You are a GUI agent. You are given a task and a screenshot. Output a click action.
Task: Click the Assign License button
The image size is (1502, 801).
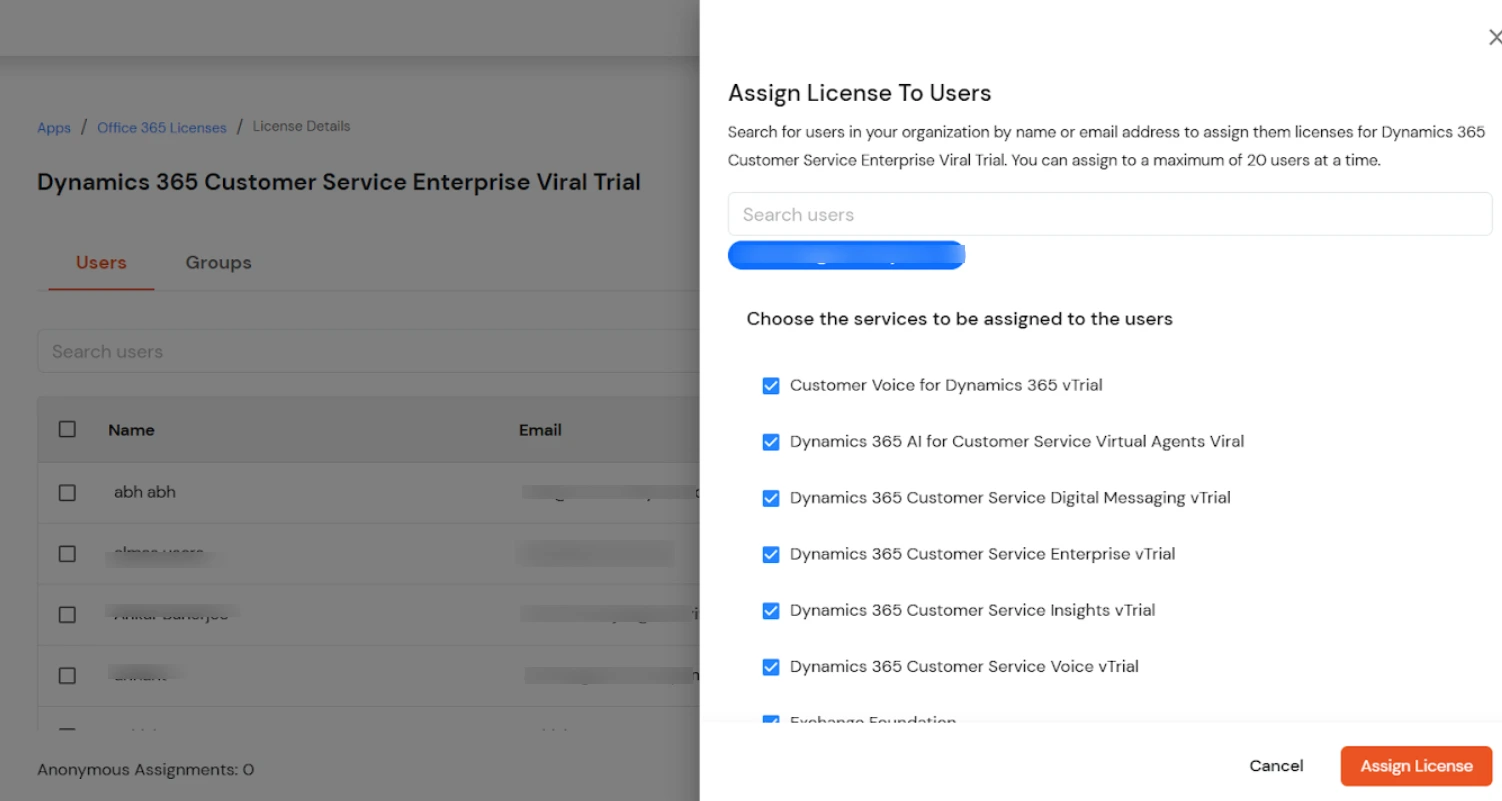coord(1416,765)
